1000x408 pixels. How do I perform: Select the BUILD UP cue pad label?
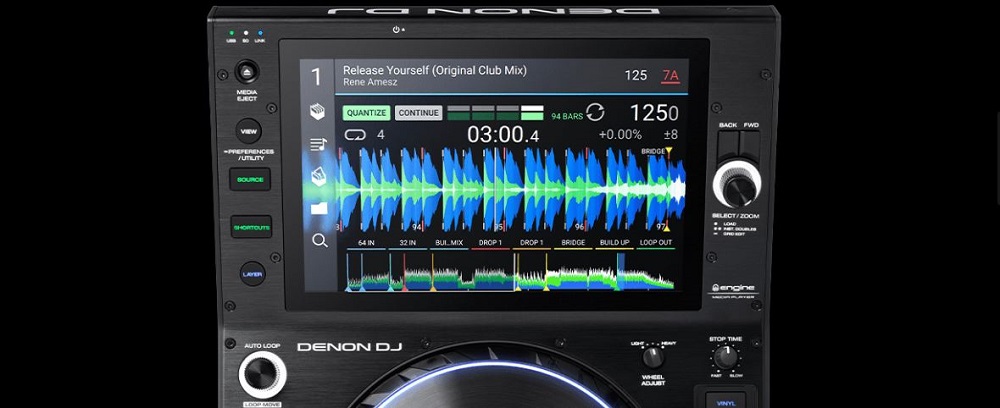tap(615, 243)
